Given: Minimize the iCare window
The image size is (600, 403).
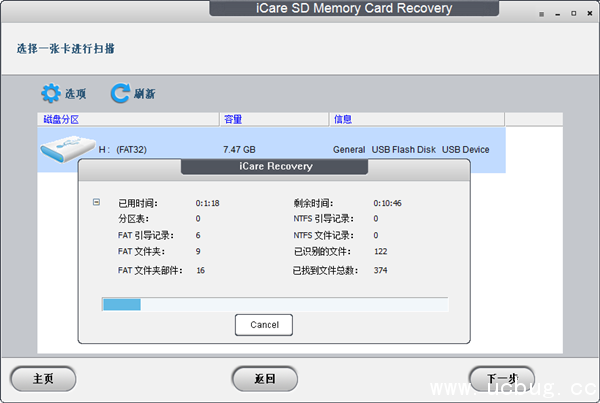Looking at the screenshot, I should (558, 14).
